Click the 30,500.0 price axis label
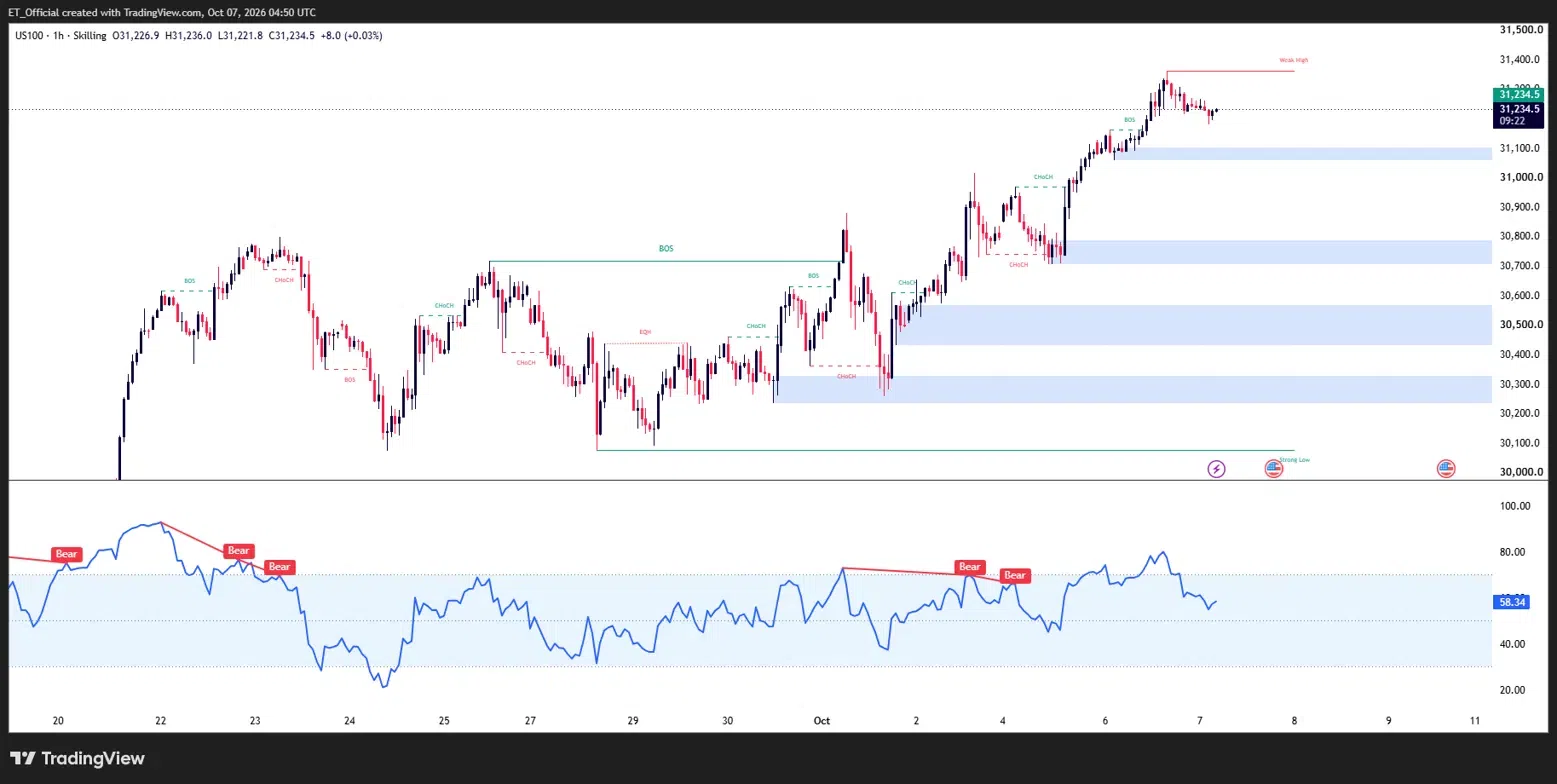 (1520, 325)
